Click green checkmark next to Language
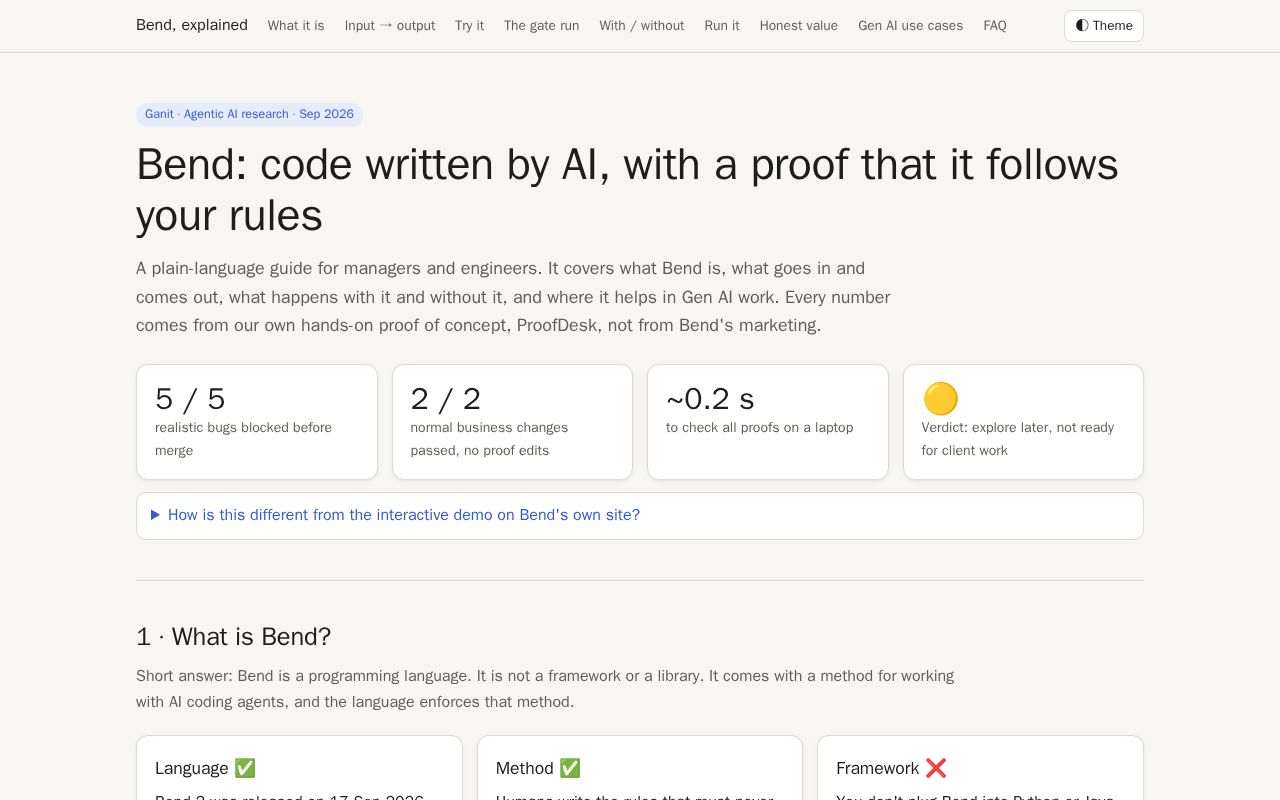The width and height of the screenshot is (1280, 800). (x=245, y=768)
